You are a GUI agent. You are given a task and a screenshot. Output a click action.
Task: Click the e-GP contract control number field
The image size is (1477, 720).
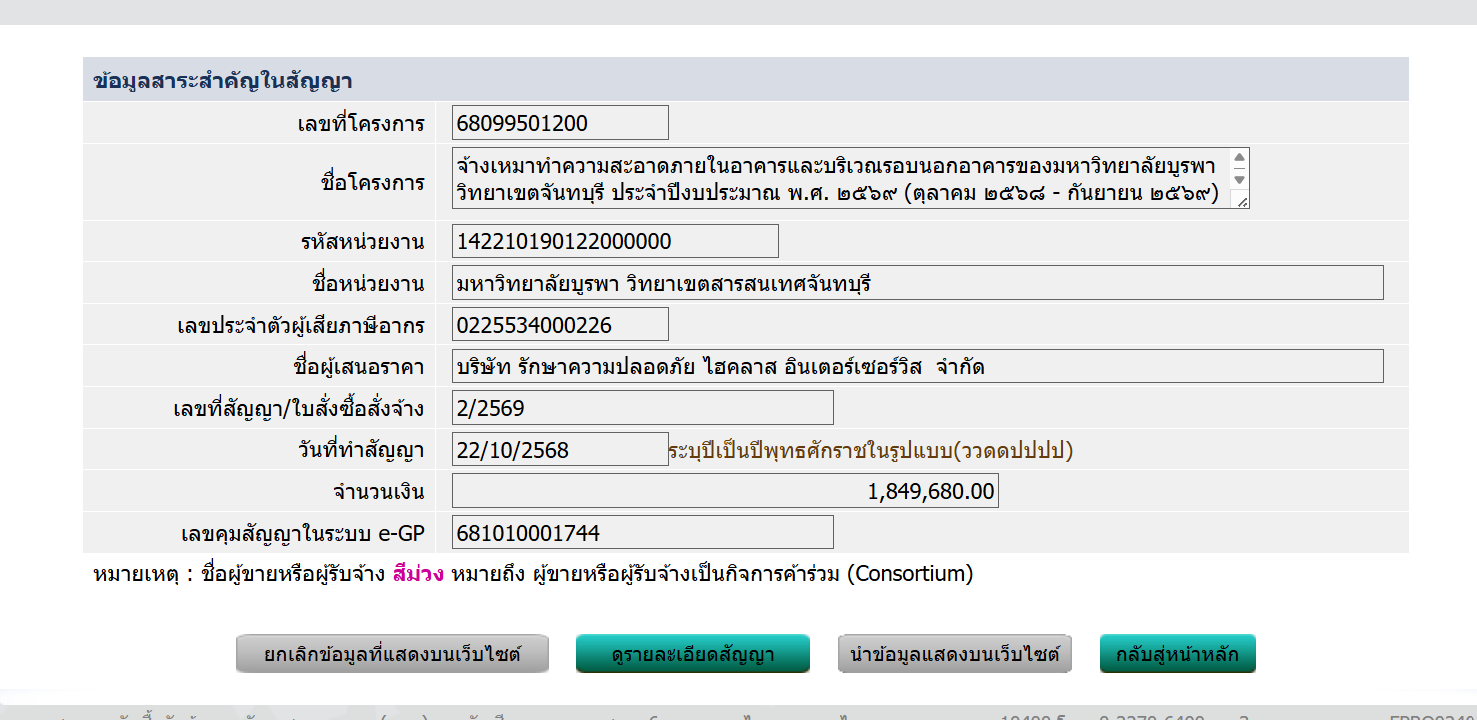point(642,533)
